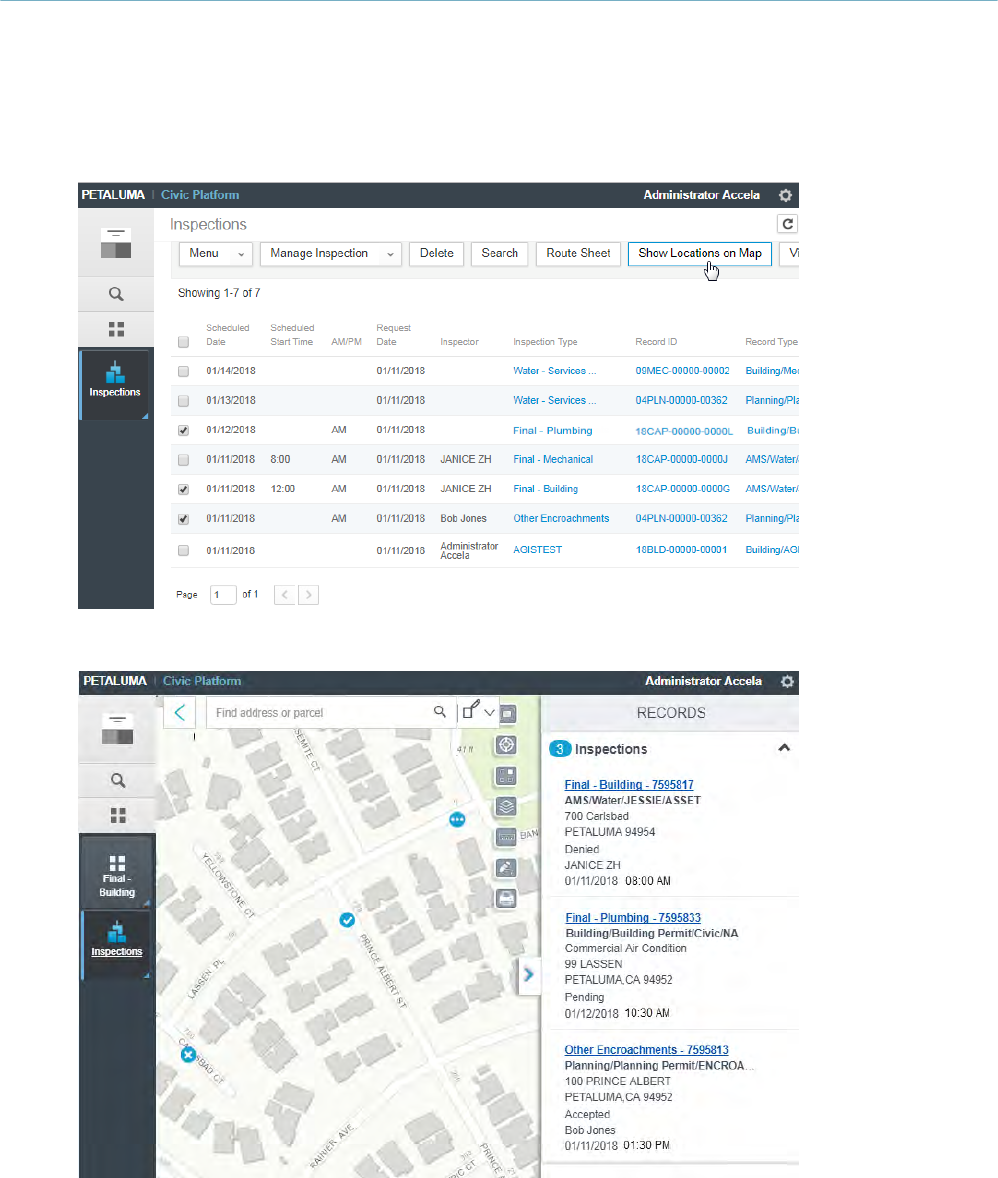
Task: Open the Final - Building - 7595817 record link
Action: tap(629, 785)
